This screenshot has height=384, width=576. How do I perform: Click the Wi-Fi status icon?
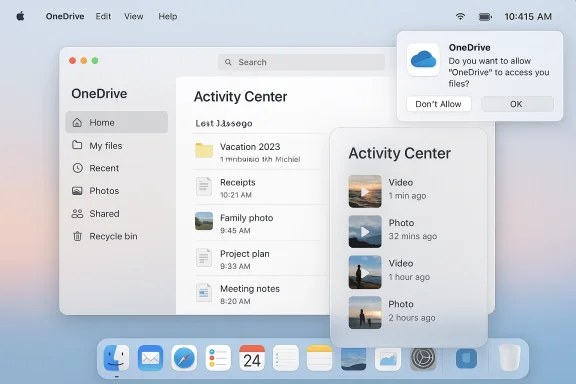click(460, 16)
